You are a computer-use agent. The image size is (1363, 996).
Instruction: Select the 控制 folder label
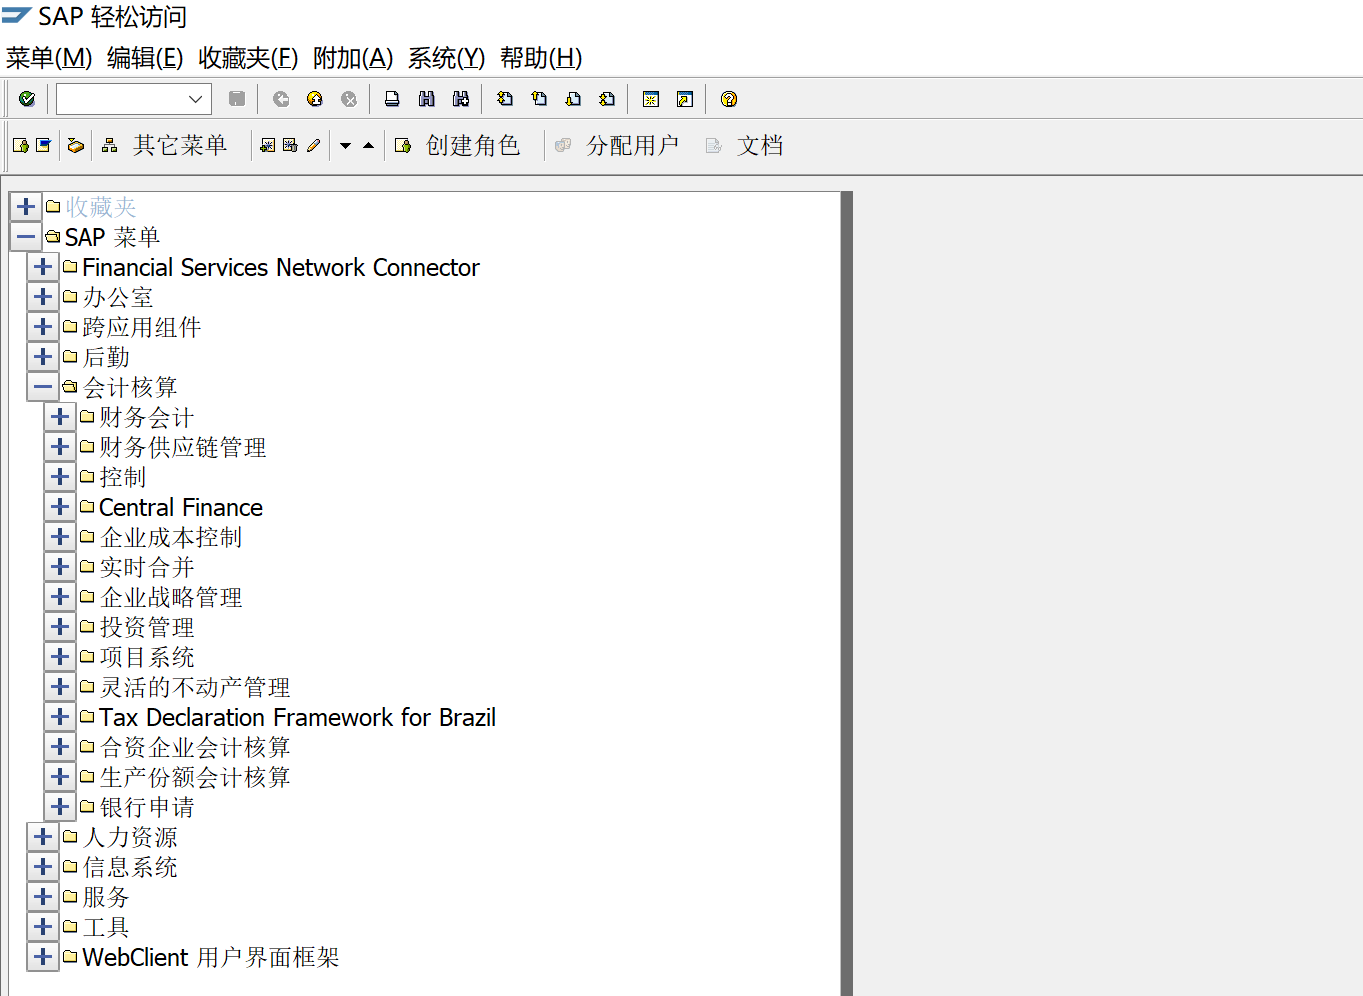[x=123, y=477]
